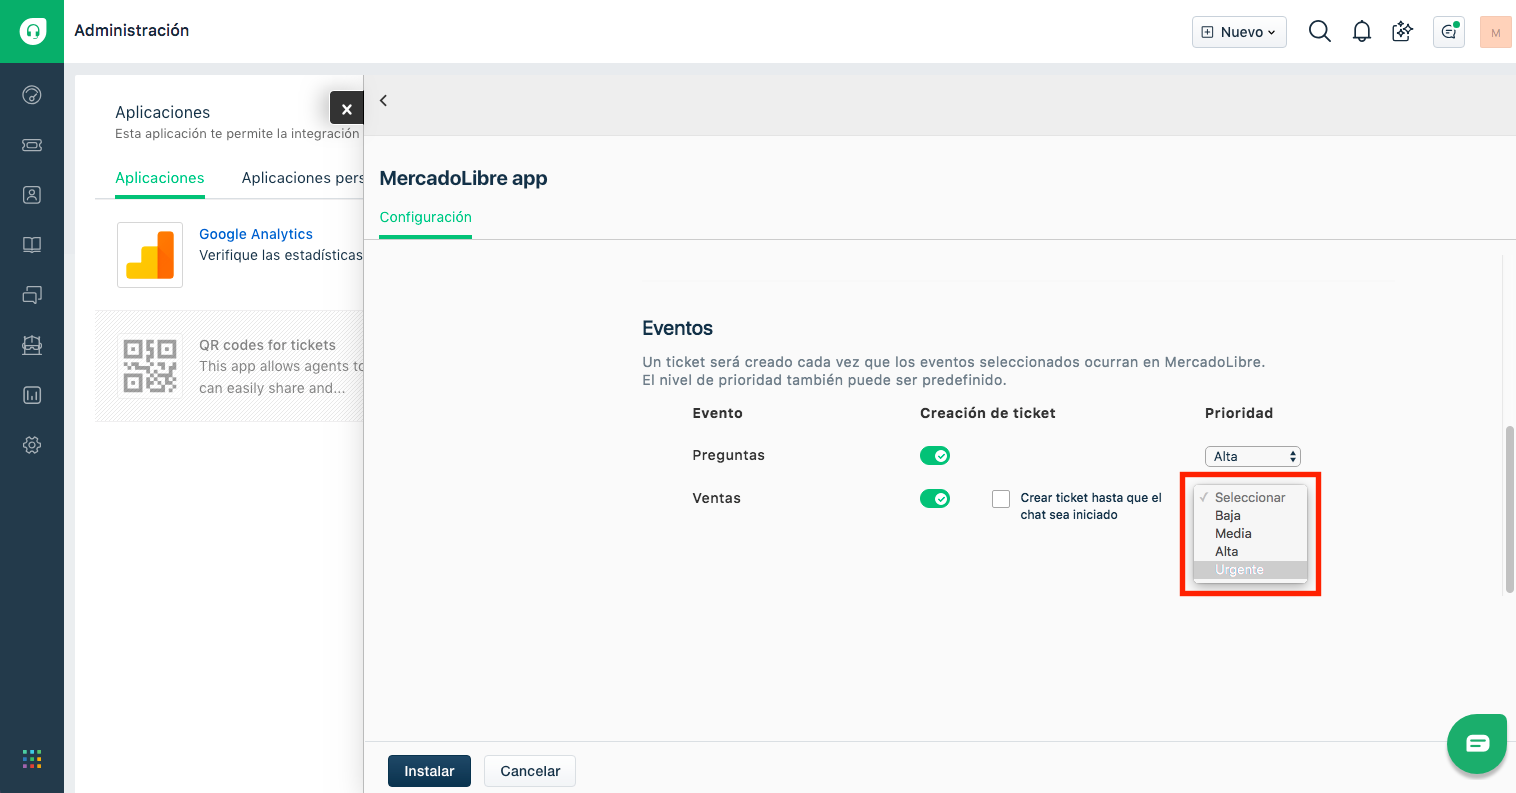The height and width of the screenshot is (793, 1516).
Task: Open the Nuevo dropdown button
Action: [x=1239, y=32]
